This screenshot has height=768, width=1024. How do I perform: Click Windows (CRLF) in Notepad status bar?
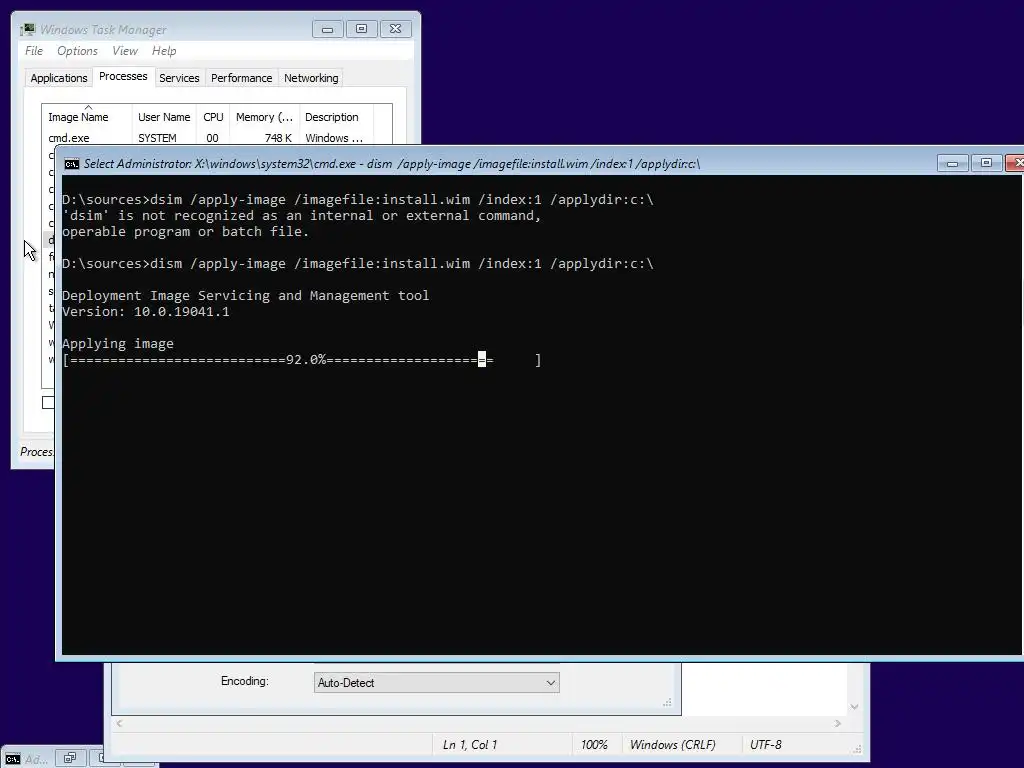tap(673, 744)
